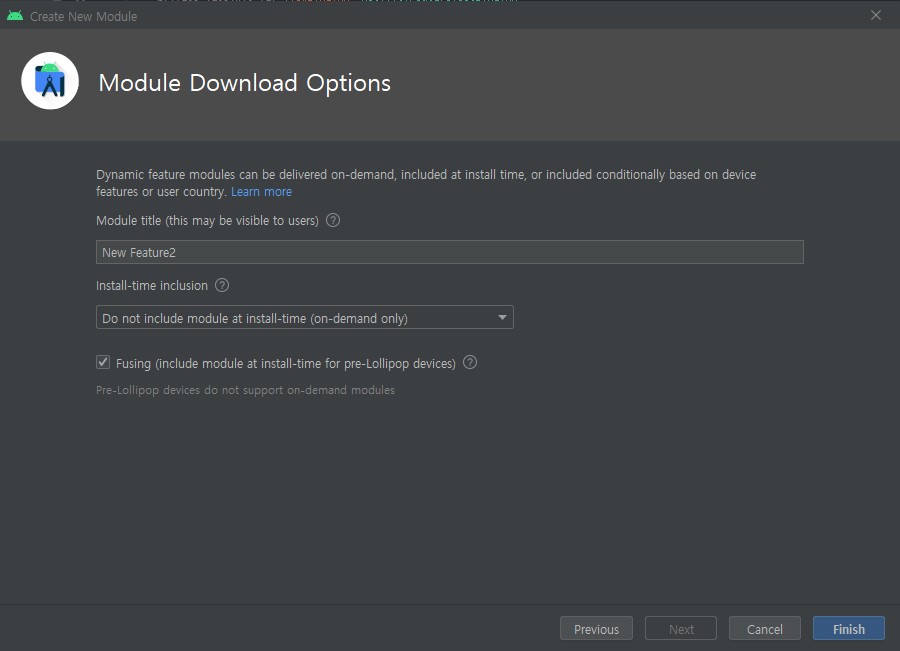
Task: Focus the Module title input field
Action: pos(449,252)
